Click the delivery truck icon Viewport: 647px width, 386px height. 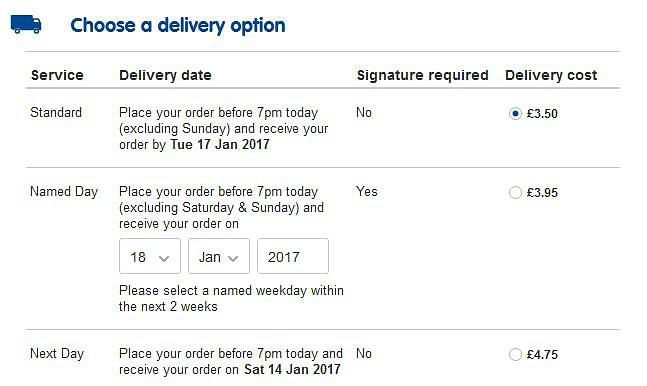click(x=26, y=24)
